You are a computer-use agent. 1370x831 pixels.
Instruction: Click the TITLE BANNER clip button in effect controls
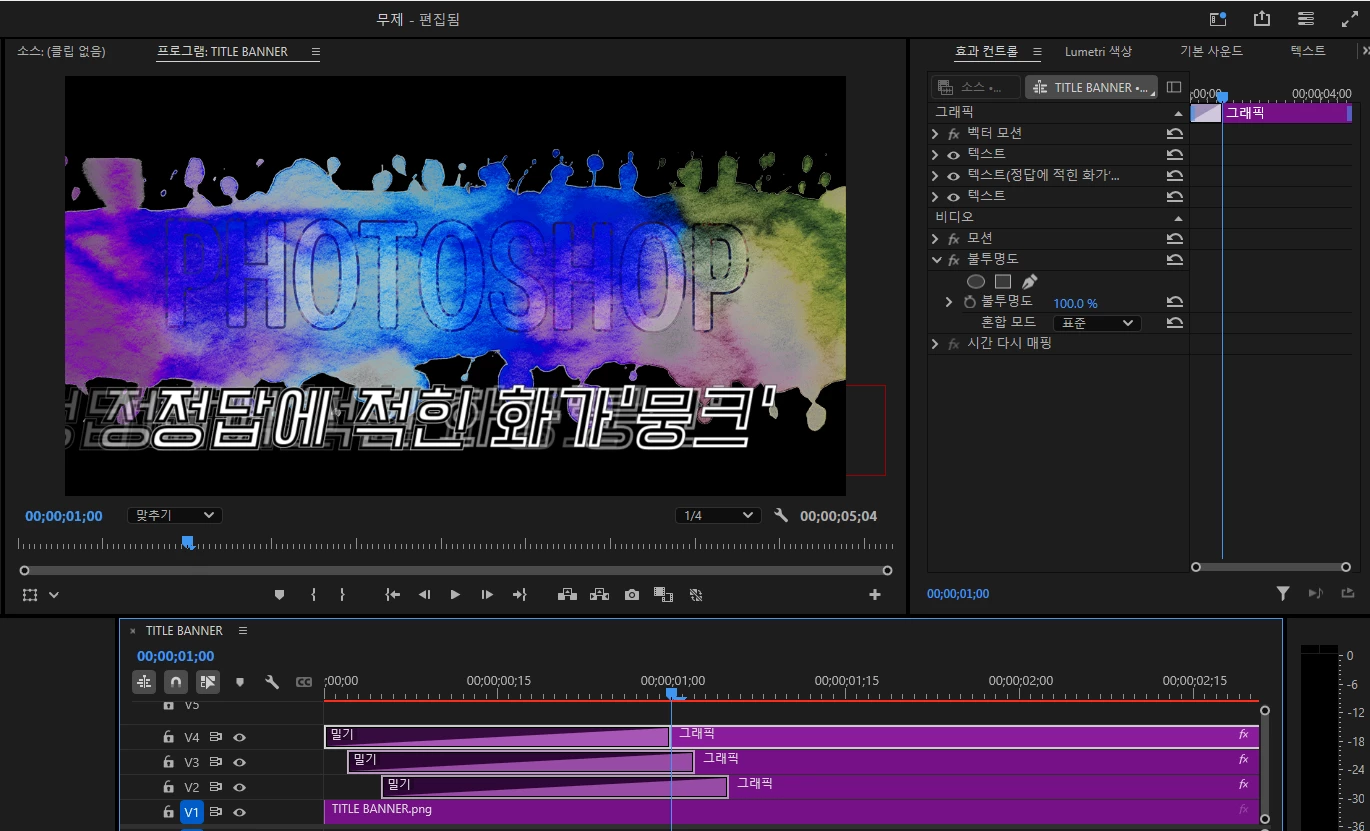tap(1091, 87)
